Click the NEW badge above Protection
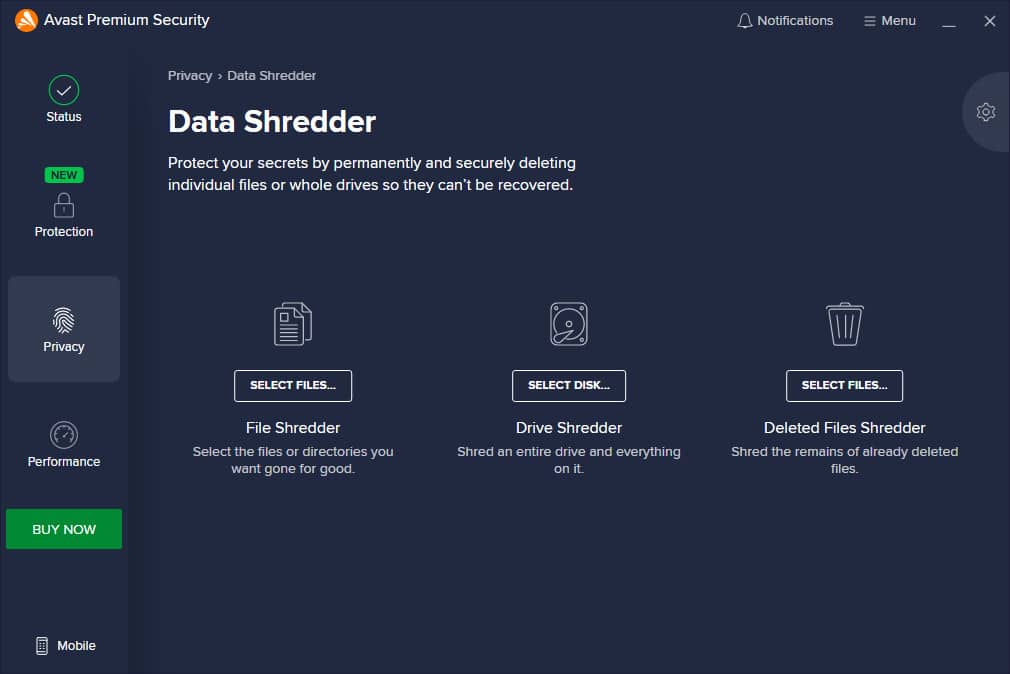Viewport: 1010px width, 674px height. [64, 175]
